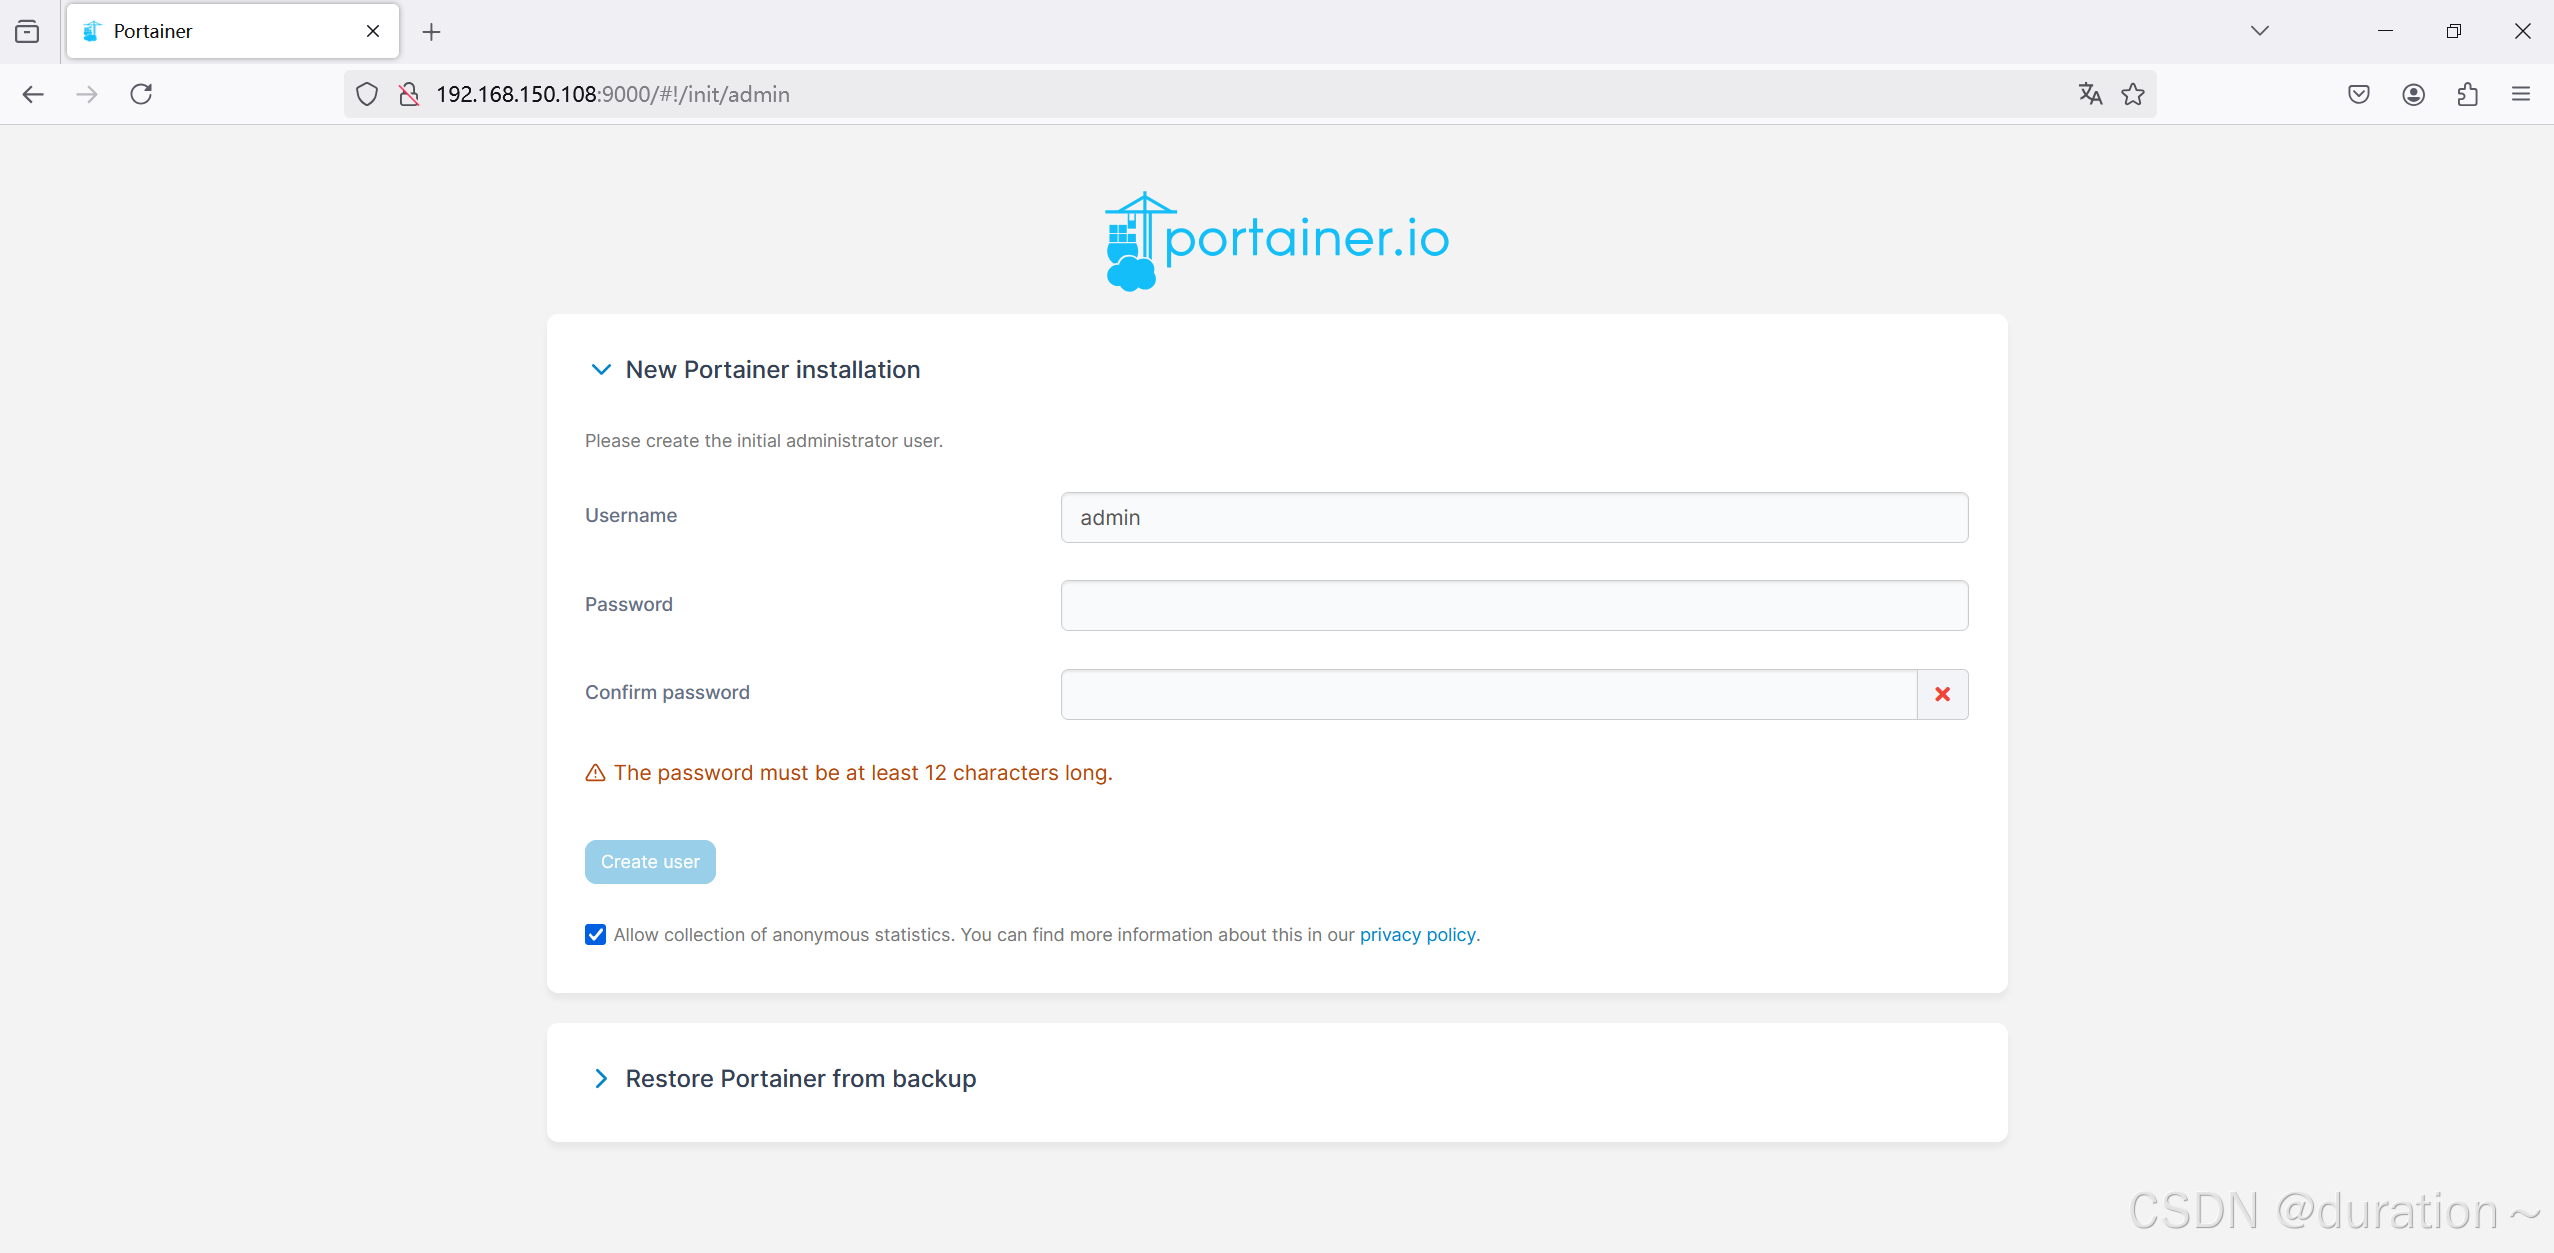Click the Password label

click(629, 605)
